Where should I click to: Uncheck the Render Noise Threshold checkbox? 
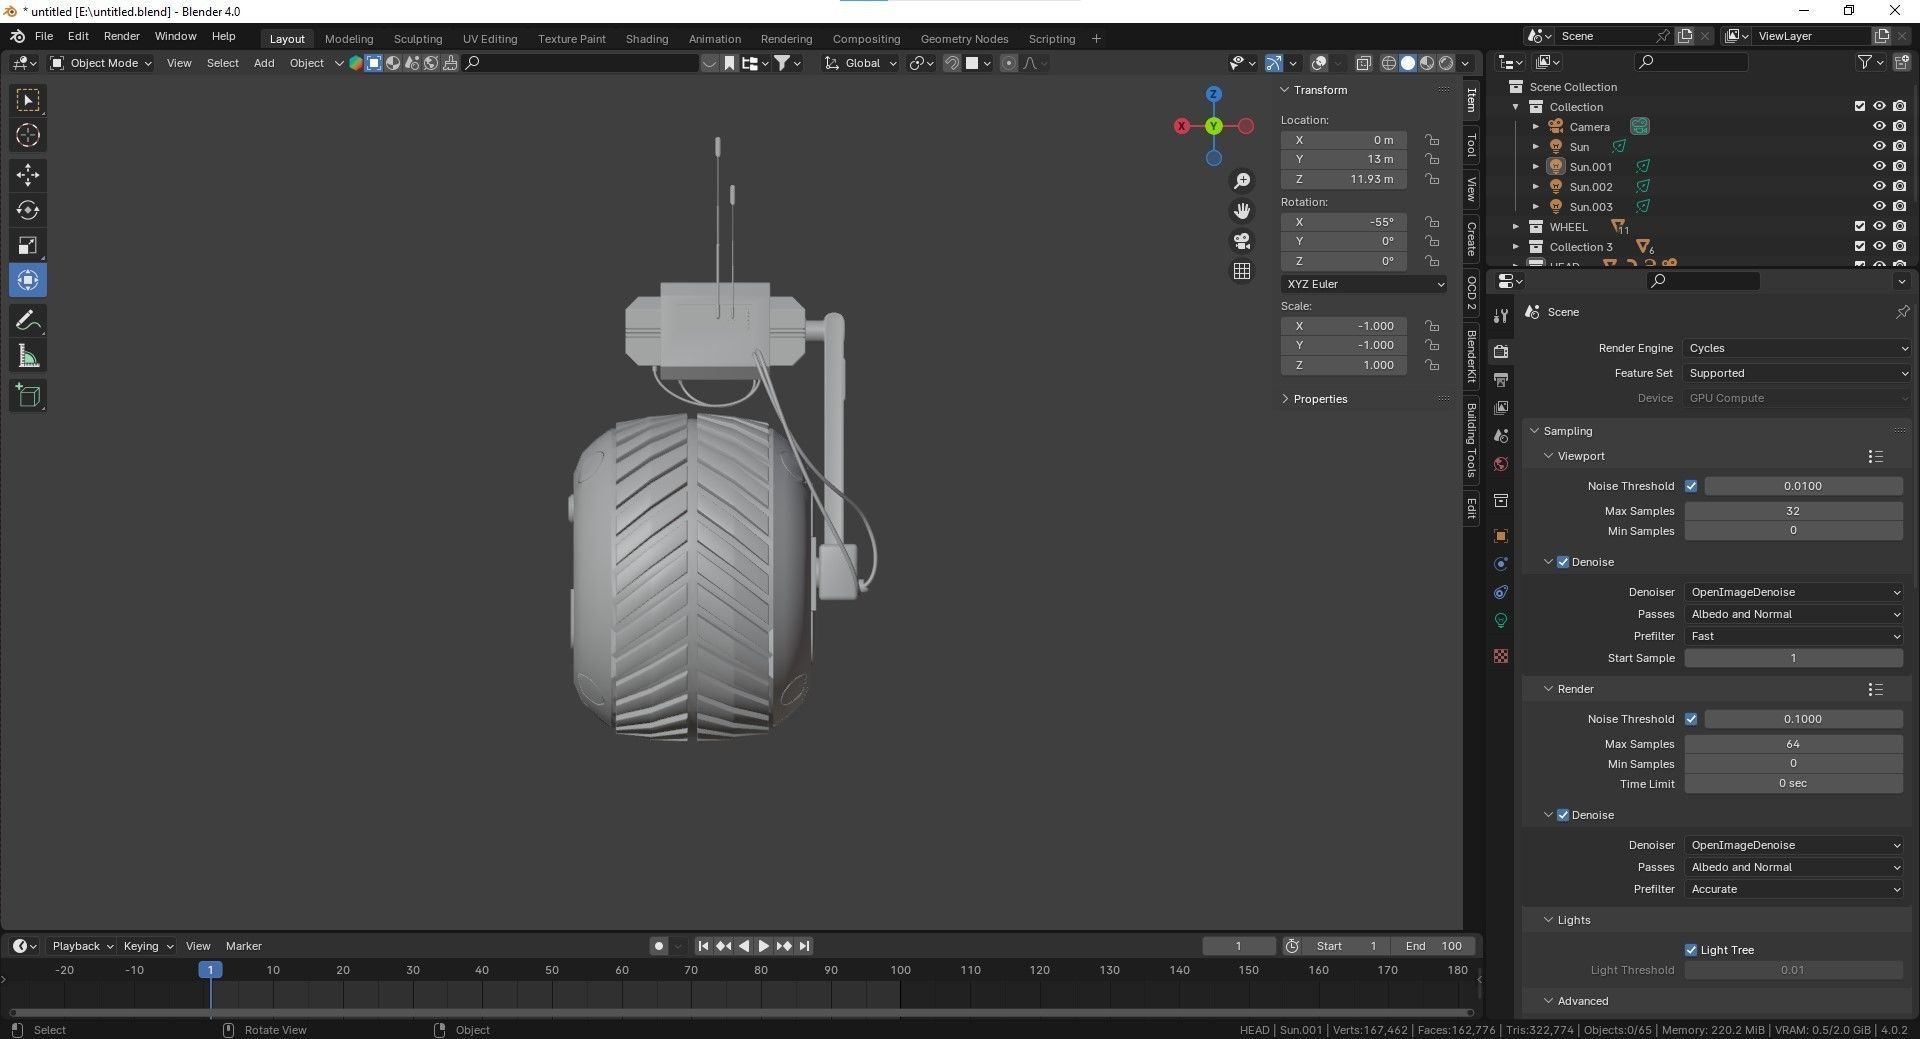(1691, 719)
